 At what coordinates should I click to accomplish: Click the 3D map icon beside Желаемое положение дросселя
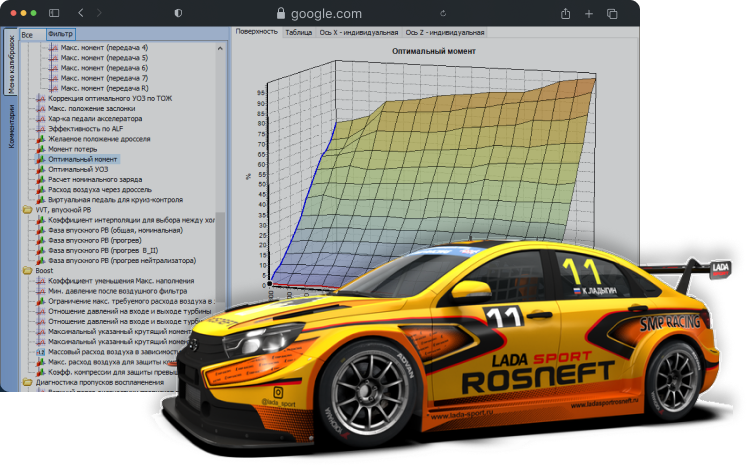41,139
